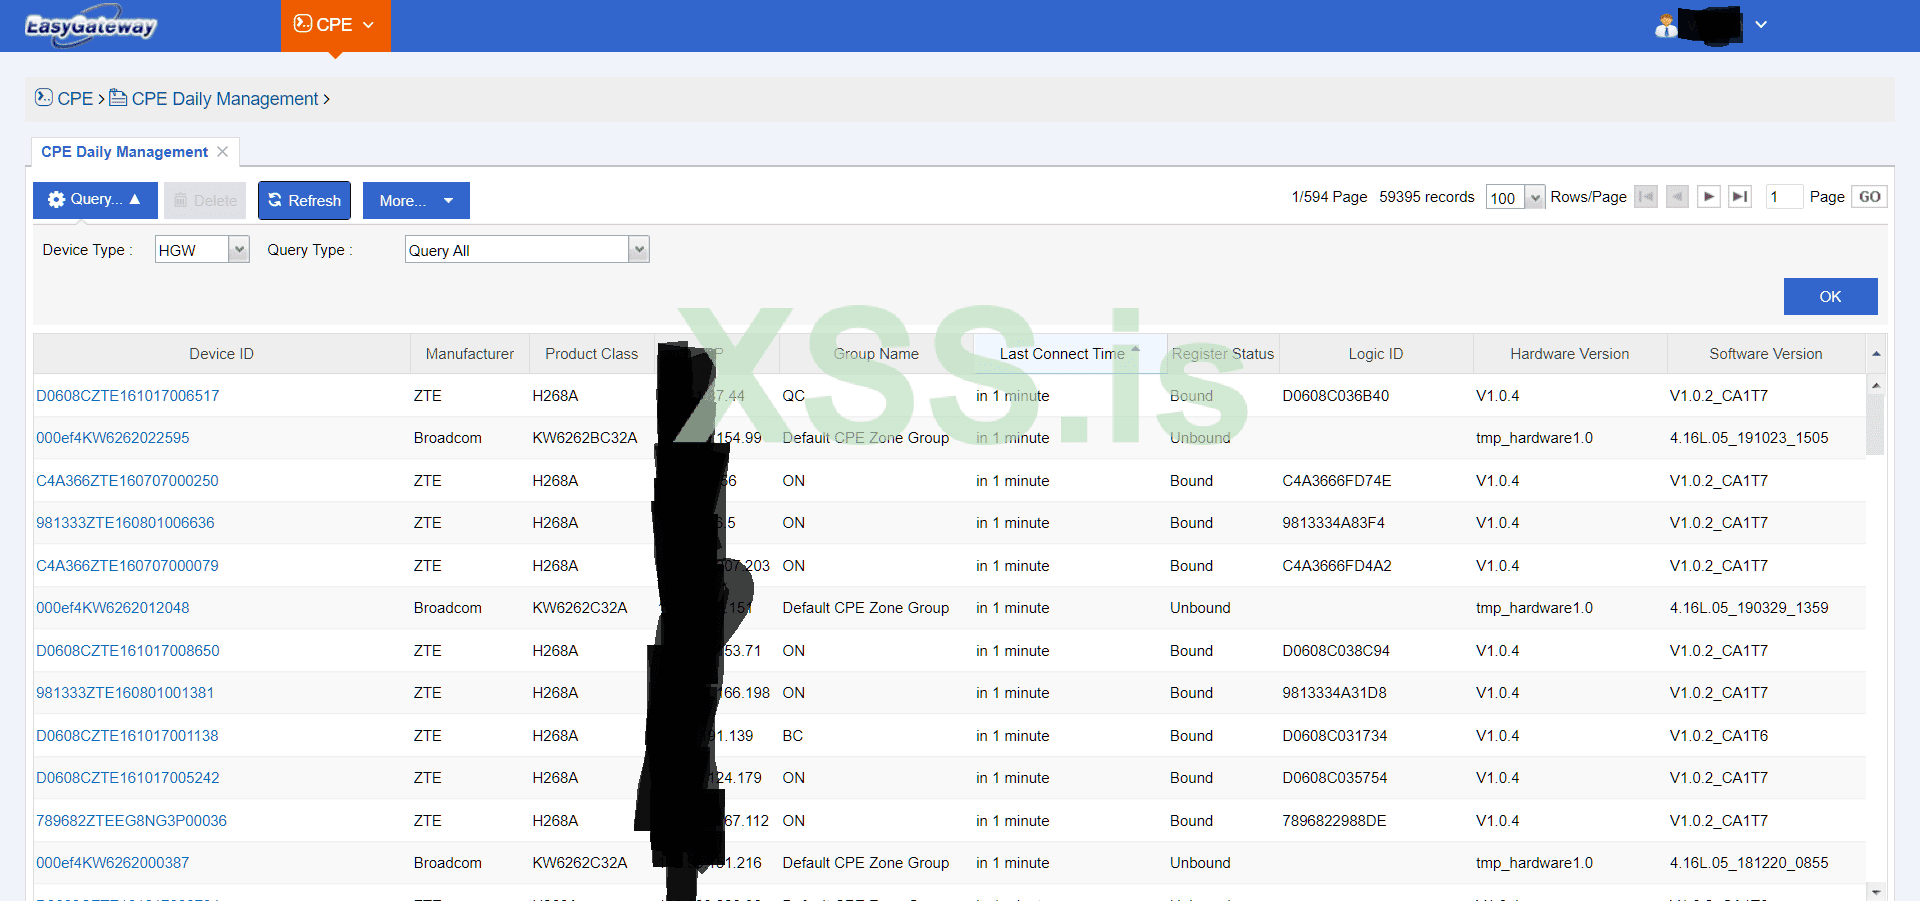This screenshot has width=1920, height=901.
Task: Go to the previous page icon
Action: pyautogui.click(x=1678, y=197)
